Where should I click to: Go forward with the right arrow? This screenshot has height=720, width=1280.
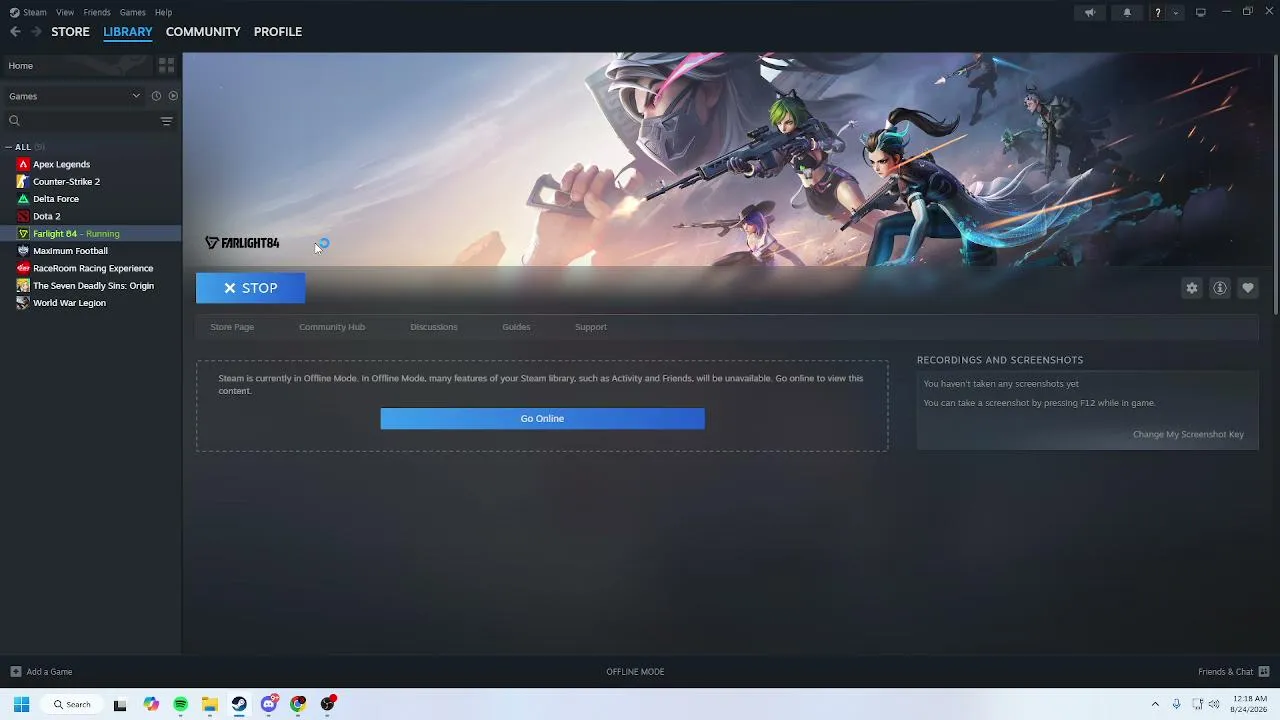pos(36,32)
